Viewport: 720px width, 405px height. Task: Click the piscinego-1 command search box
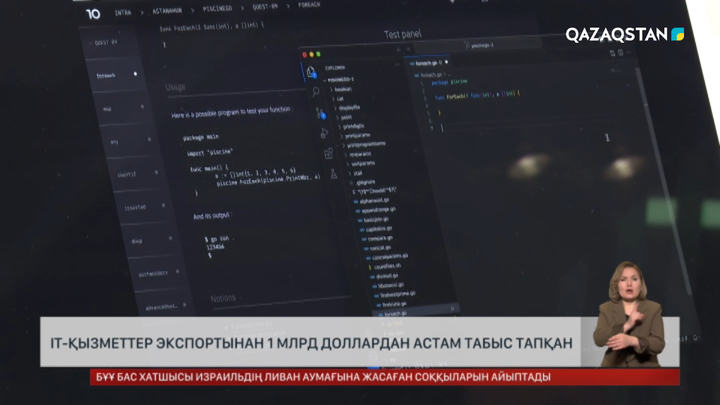tap(479, 45)
